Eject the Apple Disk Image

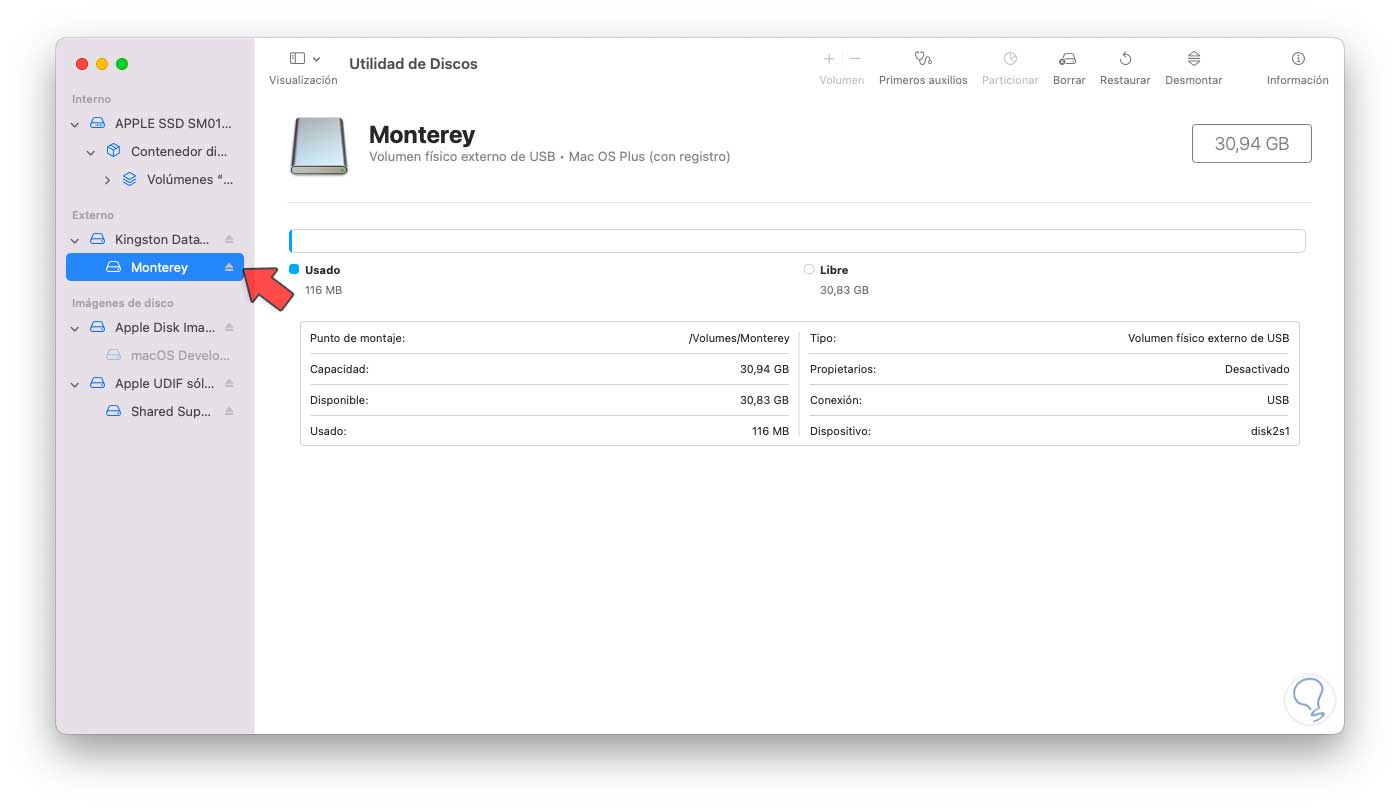tap(229, 327)
